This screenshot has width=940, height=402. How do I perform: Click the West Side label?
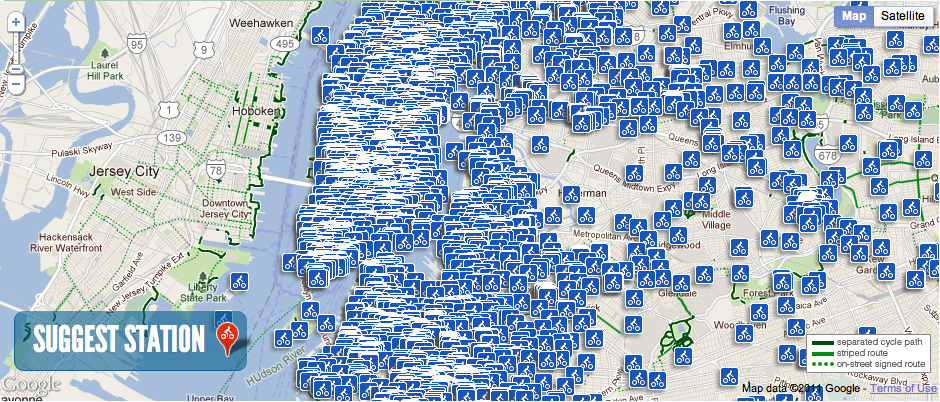tap(134, 192)
